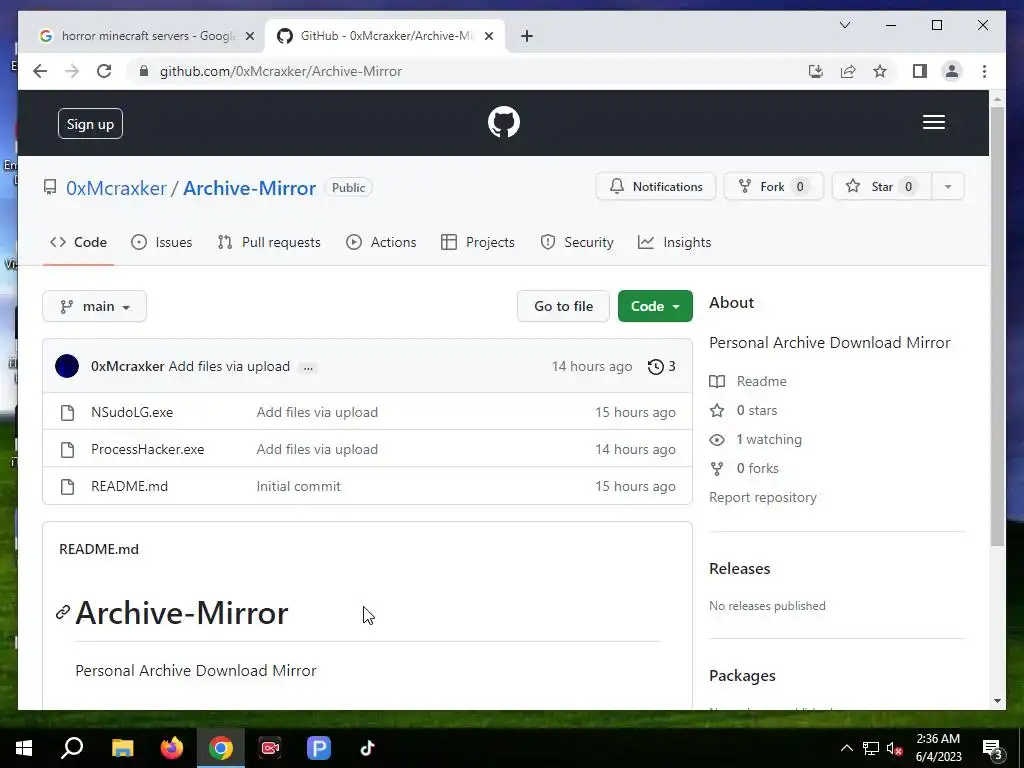
Task: Click the Chrome back arrow
Action: tap(40, 71)
